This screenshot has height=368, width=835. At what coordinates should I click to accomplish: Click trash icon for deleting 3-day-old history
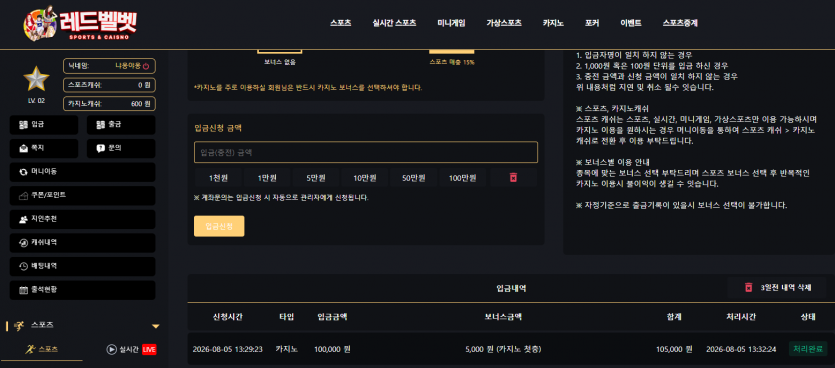click(x=748, y=288)
